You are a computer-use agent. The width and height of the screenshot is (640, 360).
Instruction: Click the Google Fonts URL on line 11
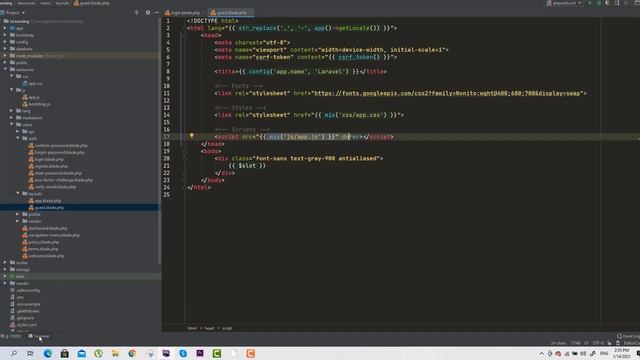coord(448,93)
